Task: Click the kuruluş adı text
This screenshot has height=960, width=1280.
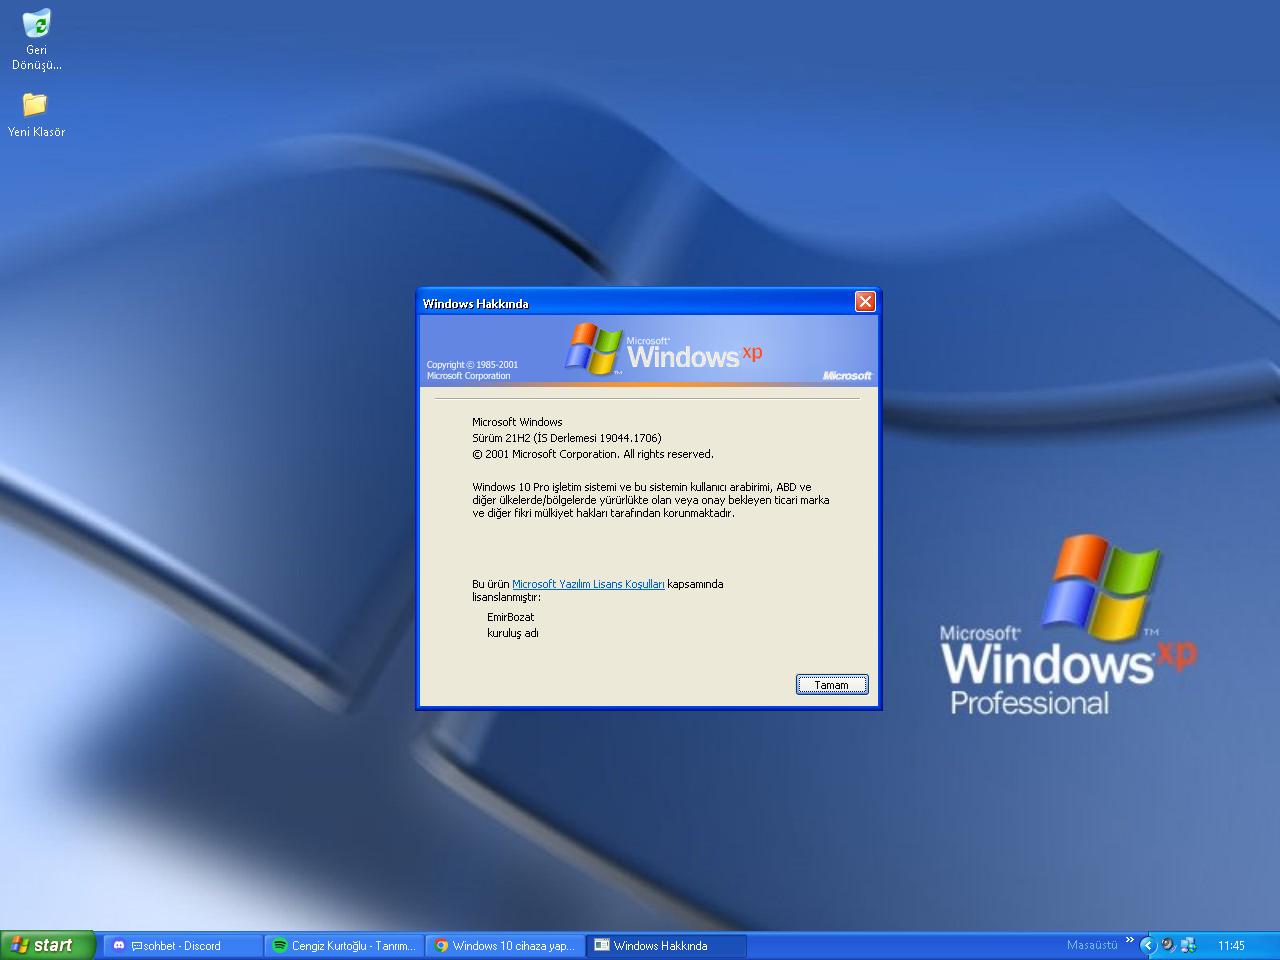Action: coord(513,633)
